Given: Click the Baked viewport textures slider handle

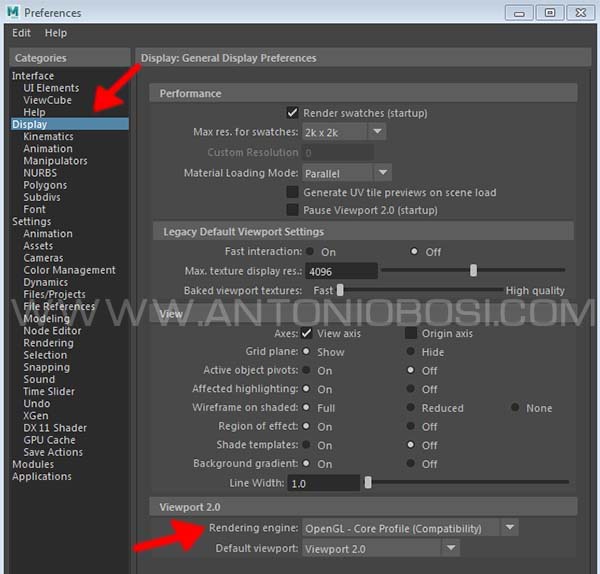Looking at the screenshot, I should coord(340,290).
